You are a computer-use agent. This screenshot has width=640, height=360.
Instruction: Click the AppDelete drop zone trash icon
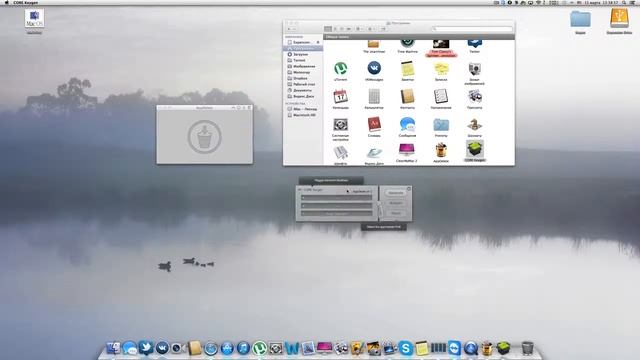[x=204, y=137]
